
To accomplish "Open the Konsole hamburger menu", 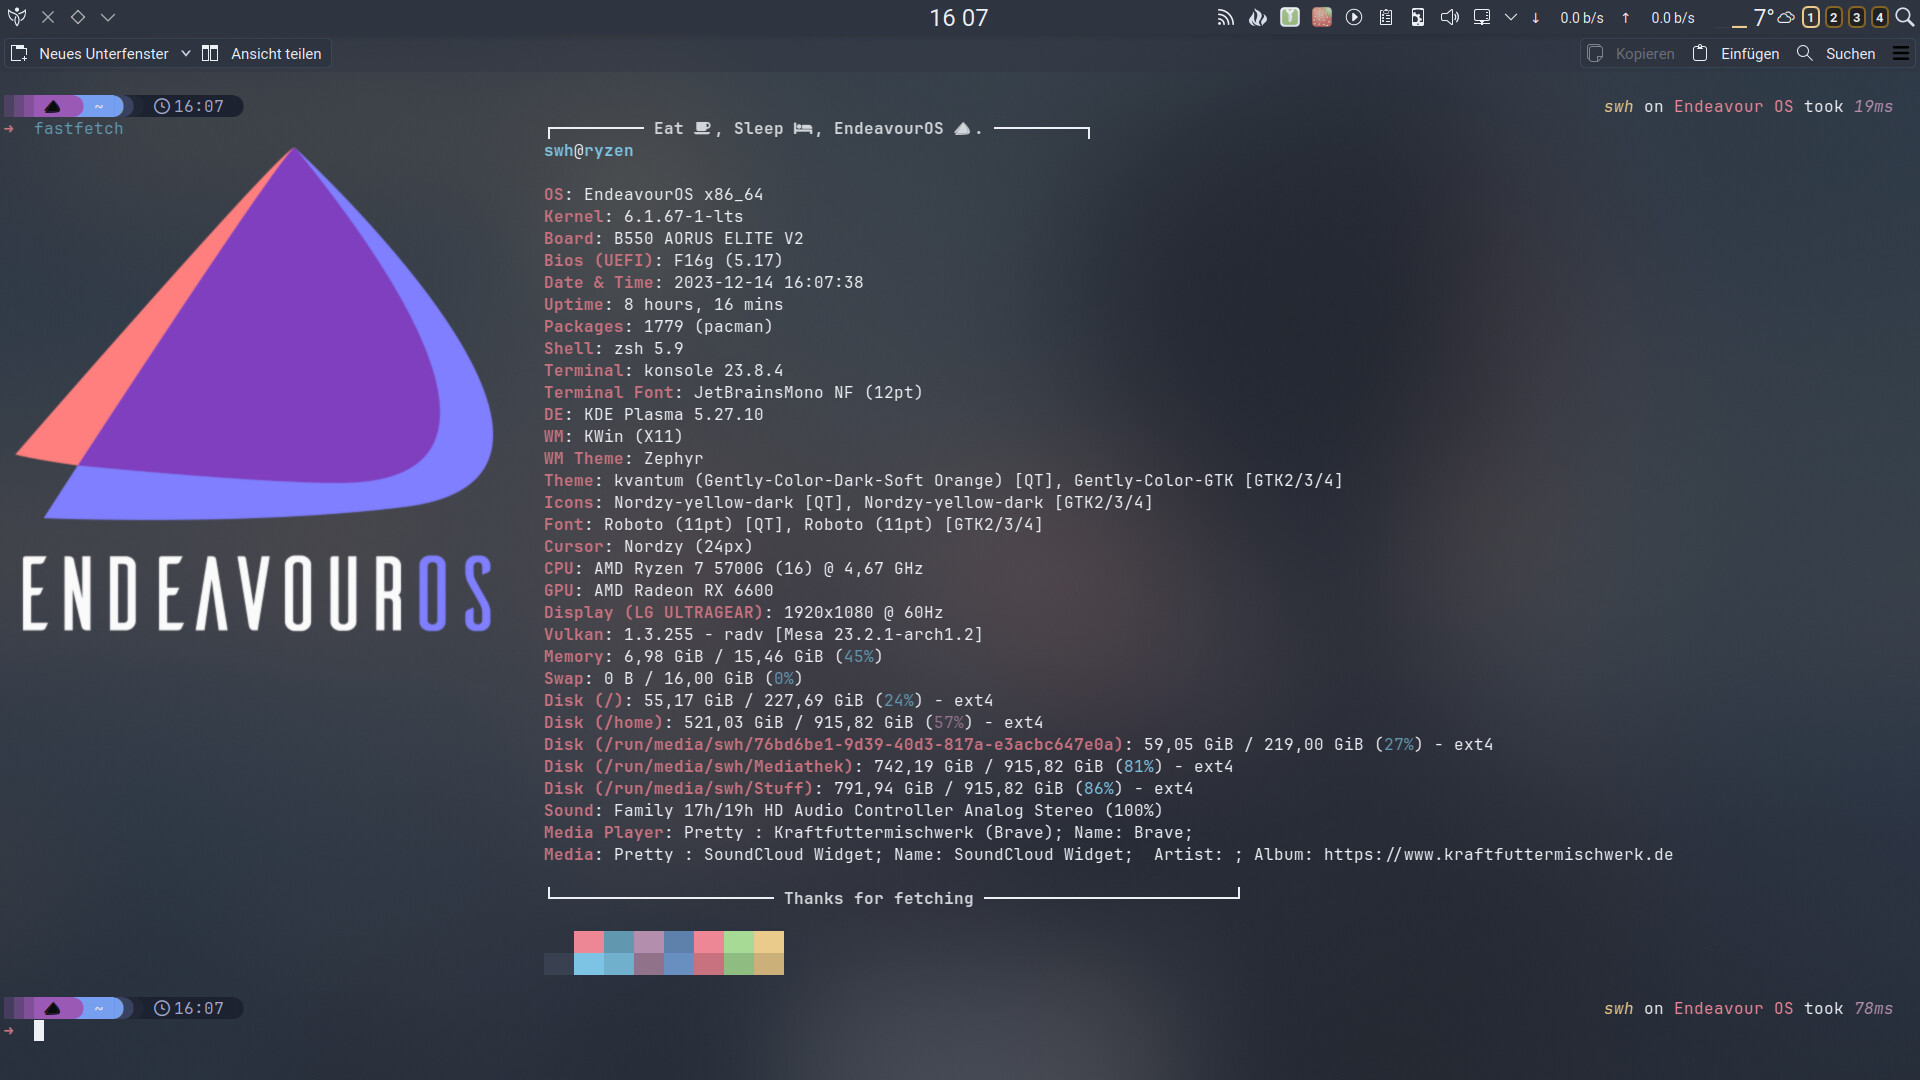I will [x=1901, y=54].
